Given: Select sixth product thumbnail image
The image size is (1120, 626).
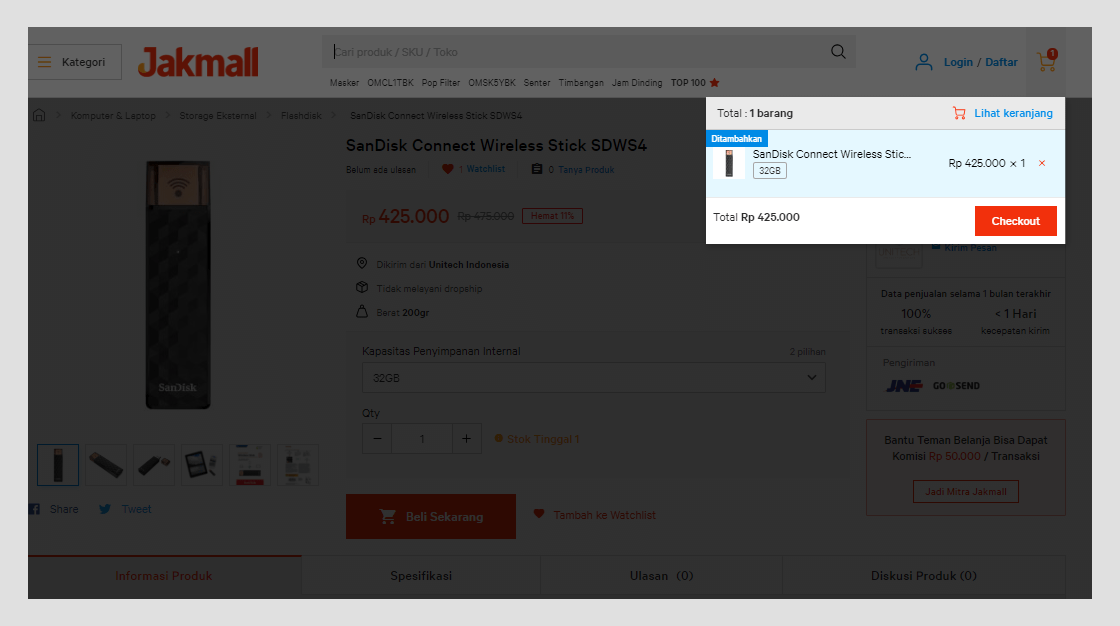Looking at the screenshot, I should (x=297, y=464).
